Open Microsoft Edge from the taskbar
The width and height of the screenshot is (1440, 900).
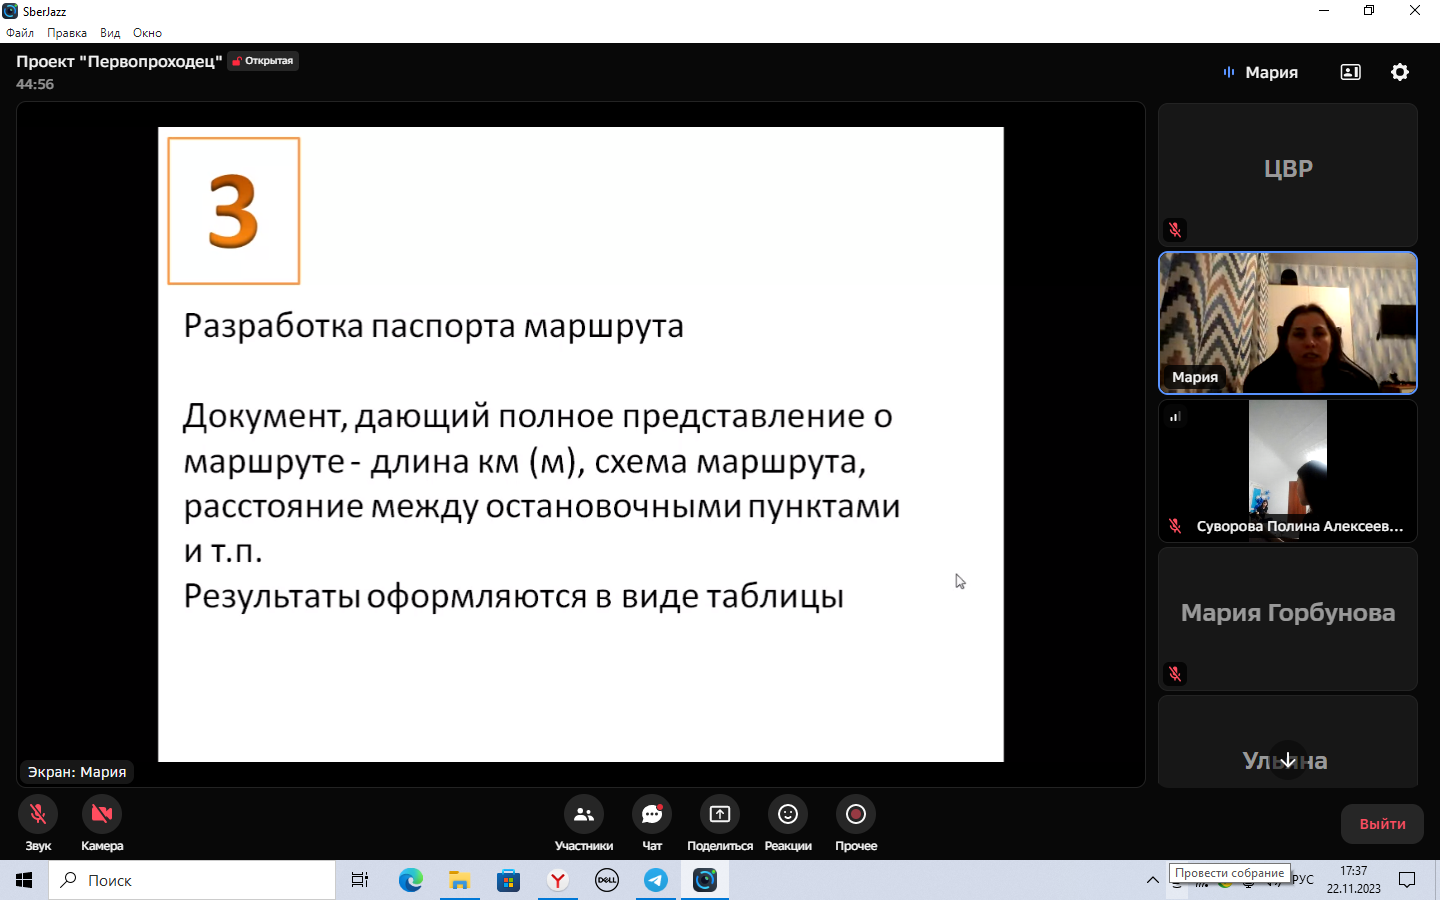[x=410, y=880]
